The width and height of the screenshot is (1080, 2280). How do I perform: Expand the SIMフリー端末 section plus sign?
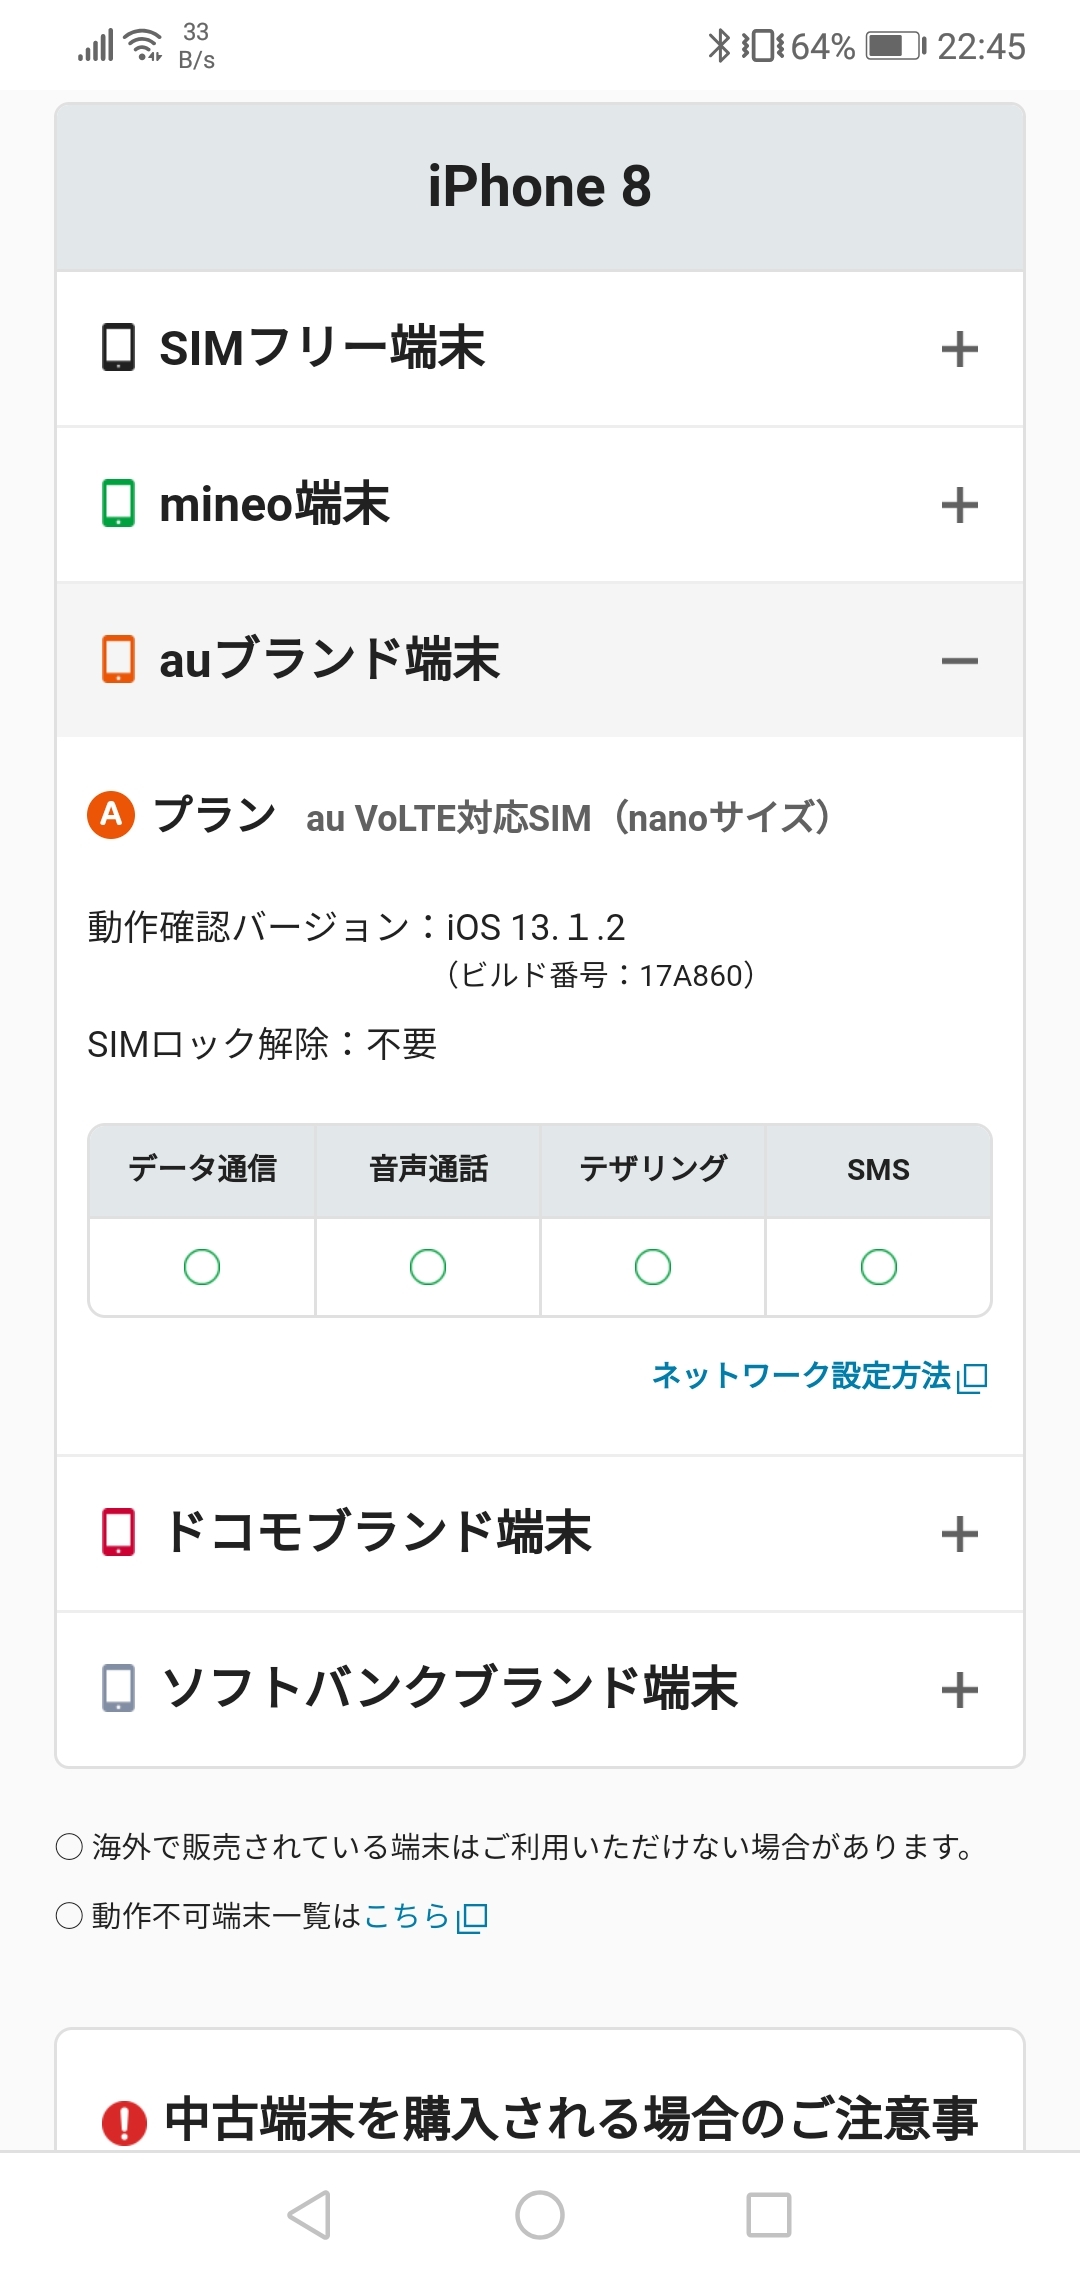click(959, 349)
